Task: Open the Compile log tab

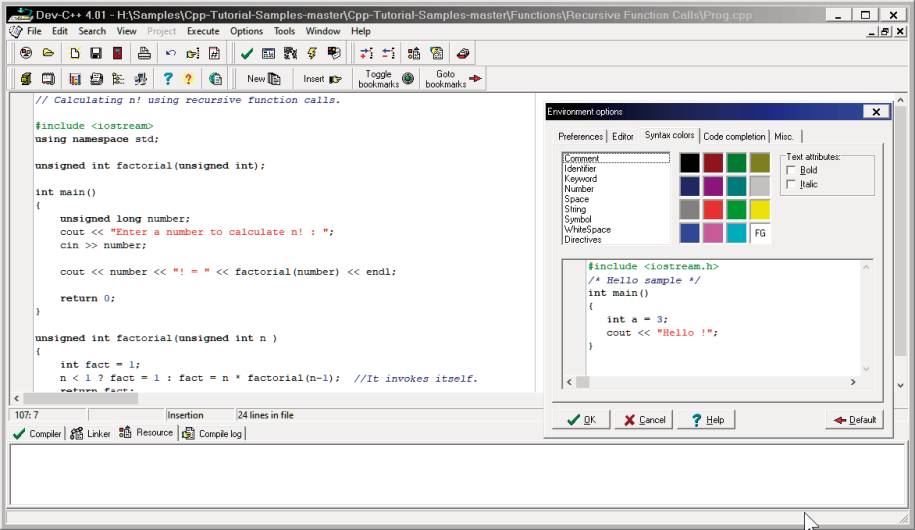Action: (212, 434)
